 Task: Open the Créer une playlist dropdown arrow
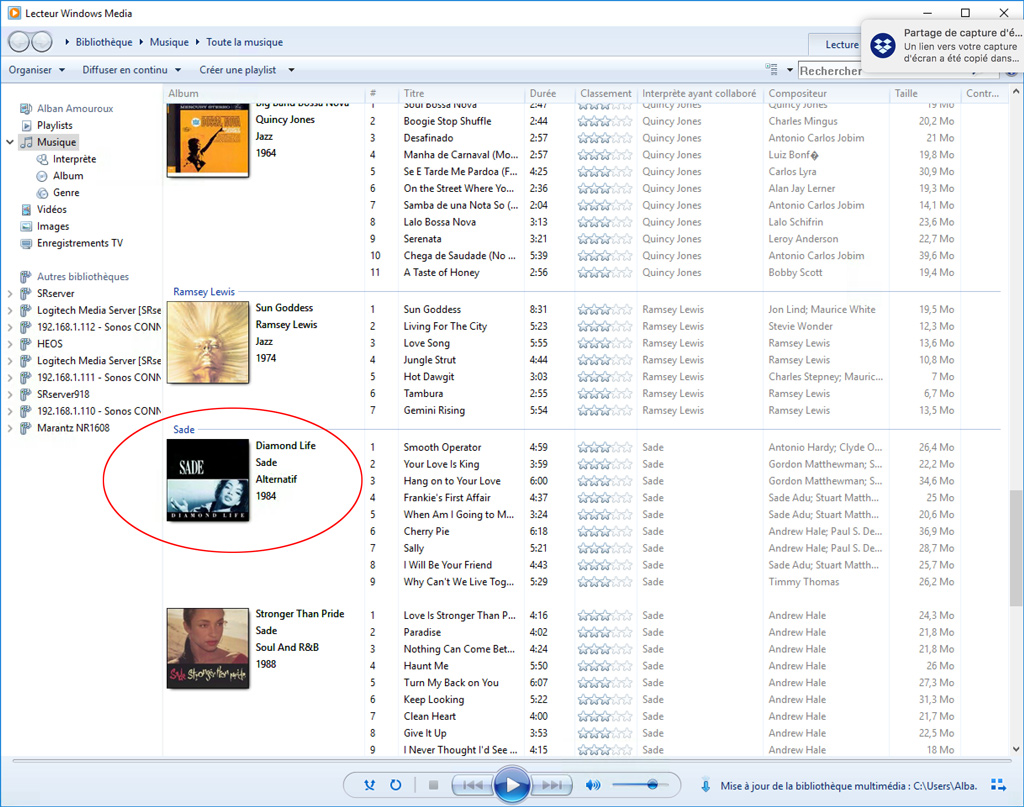click(x=291, y=70)
